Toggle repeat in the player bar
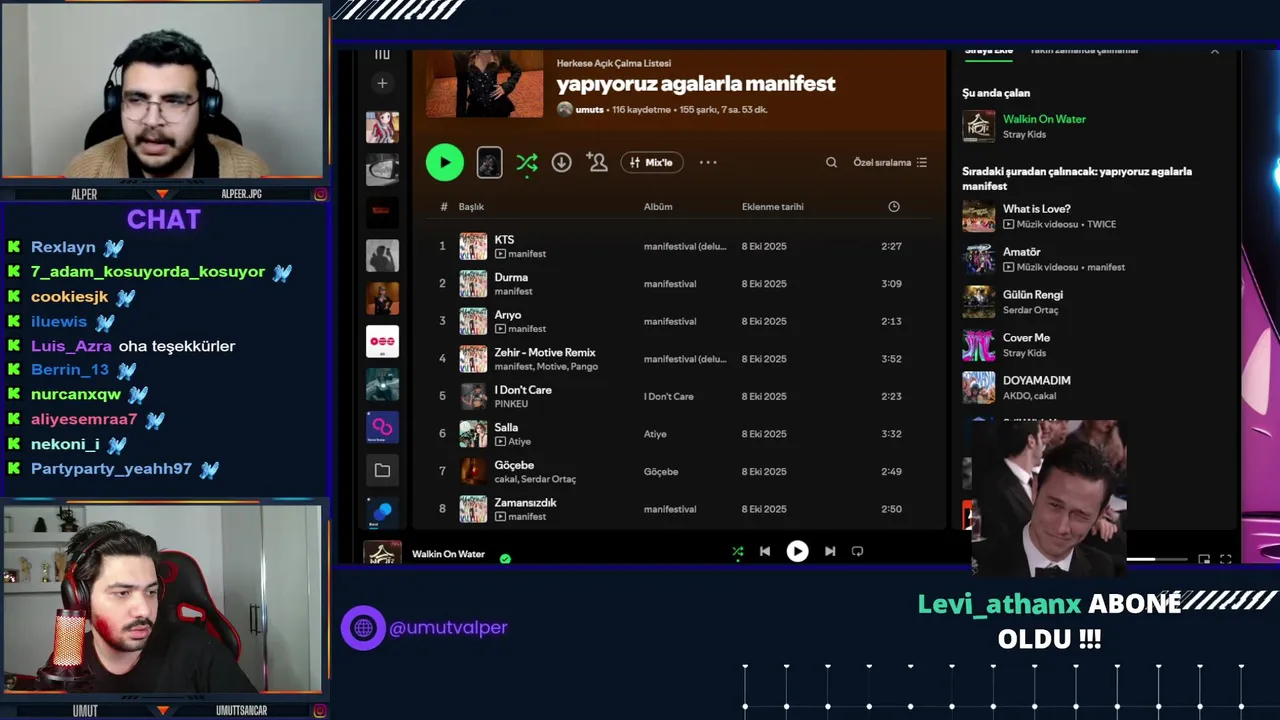The height and width of the screenshot is (720, 1280). [857, 551]
